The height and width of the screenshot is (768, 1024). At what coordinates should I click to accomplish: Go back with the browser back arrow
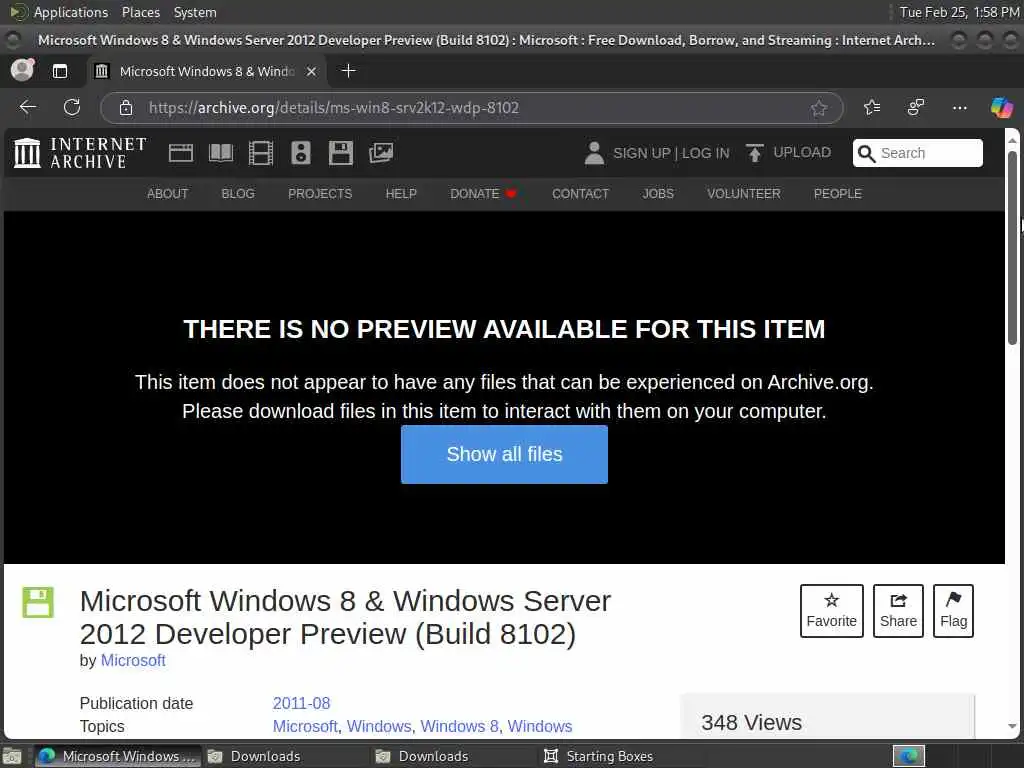point(28,107)
